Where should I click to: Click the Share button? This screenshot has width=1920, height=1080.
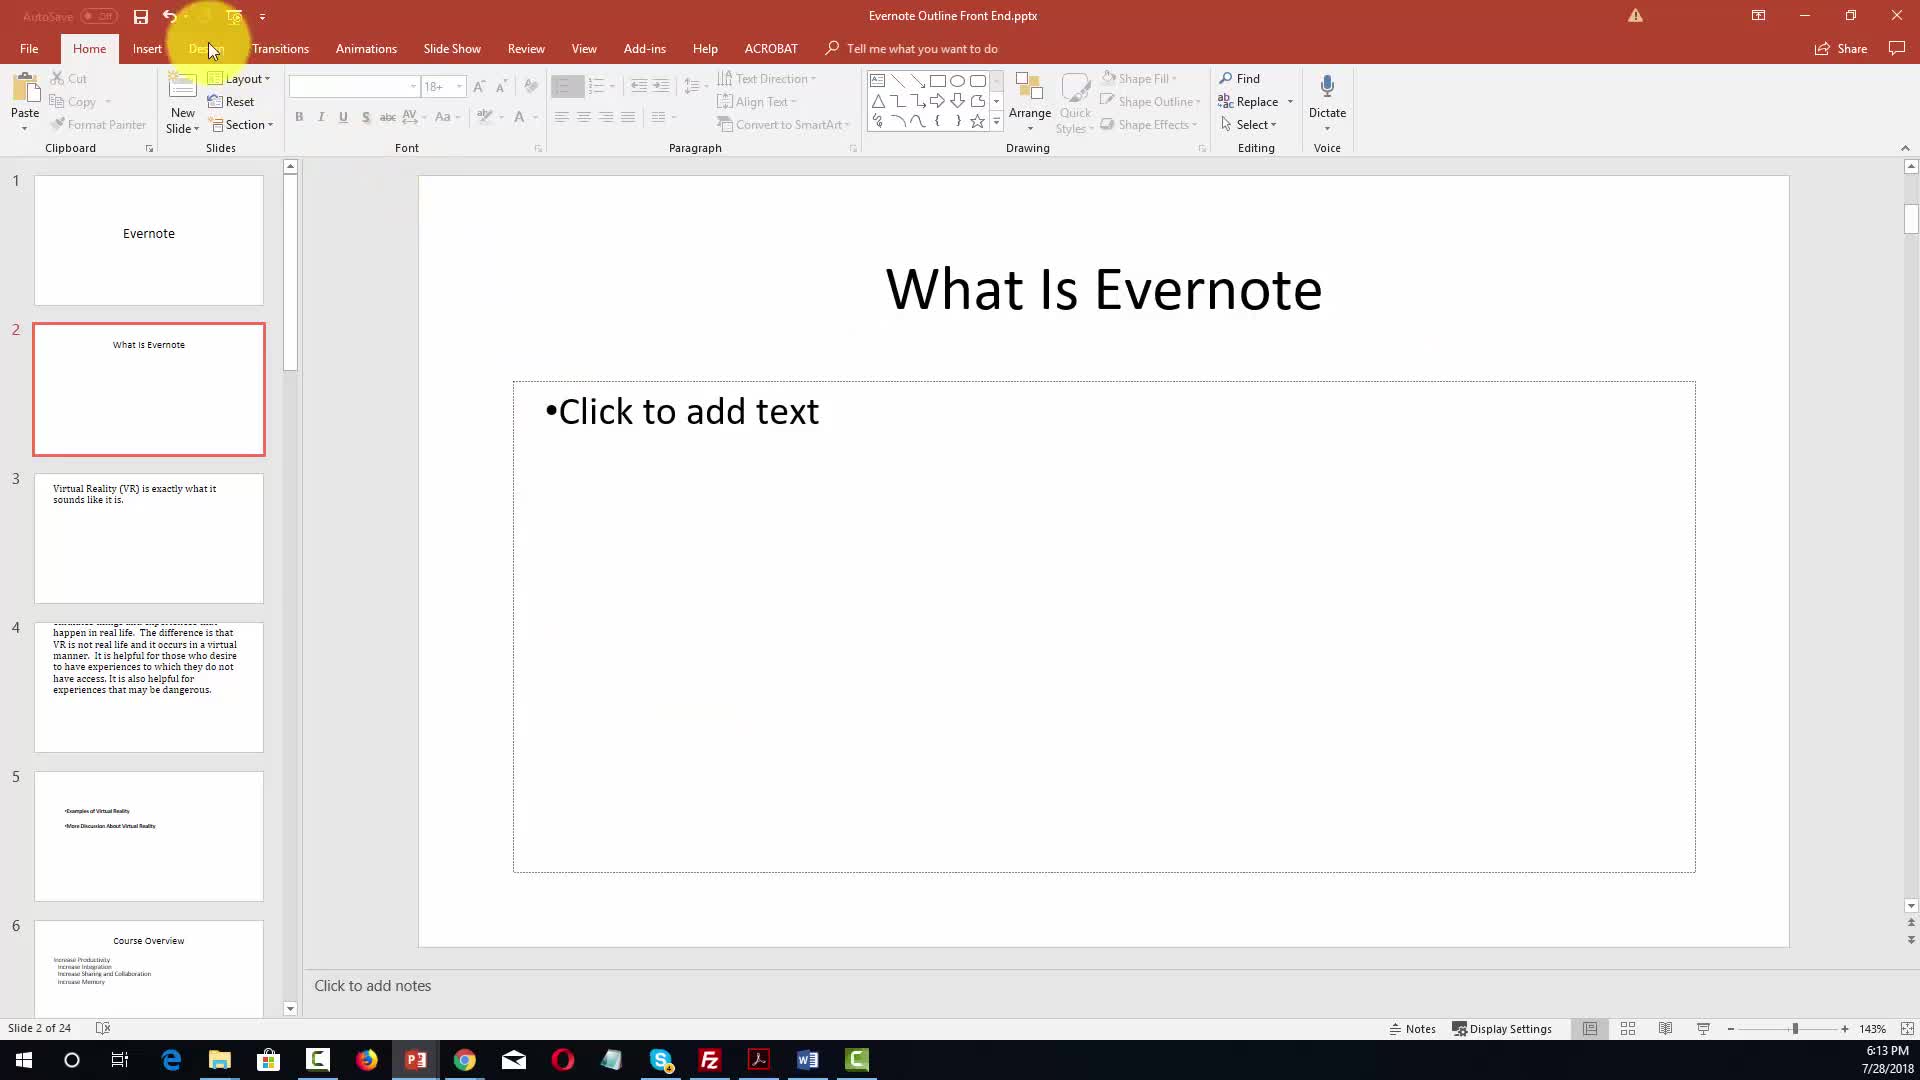click(1841, 49)
